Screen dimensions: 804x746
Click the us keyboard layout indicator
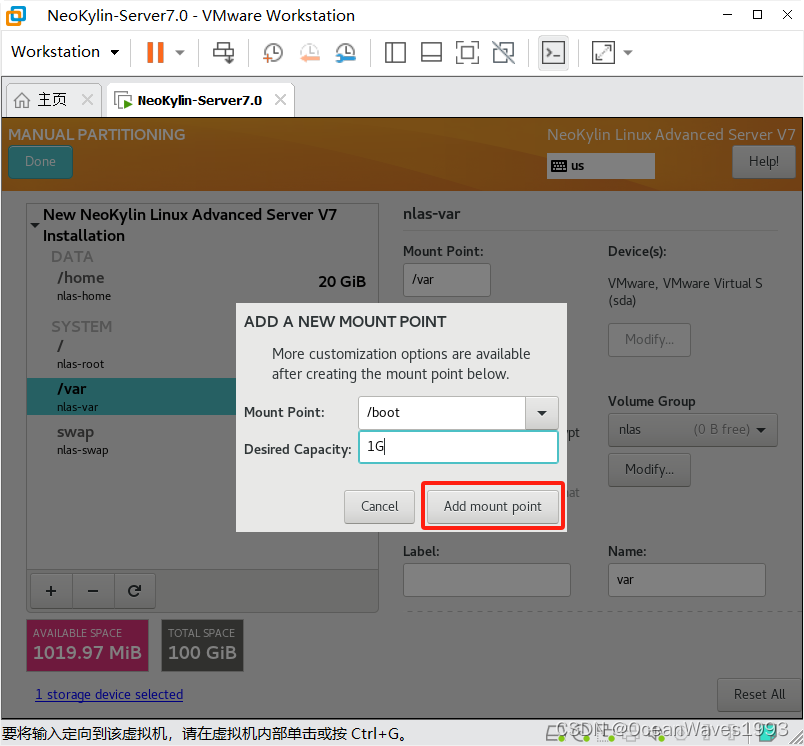(600, 166)
